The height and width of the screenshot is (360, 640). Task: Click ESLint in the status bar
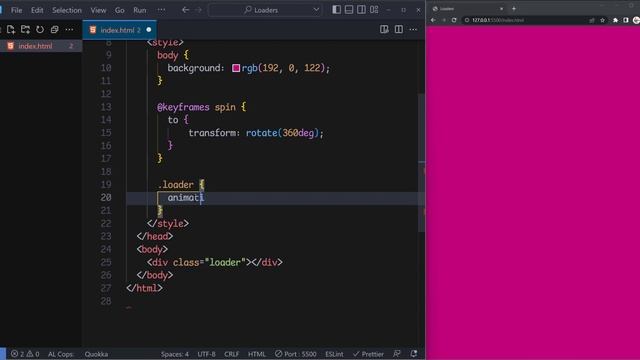point(334,354)
